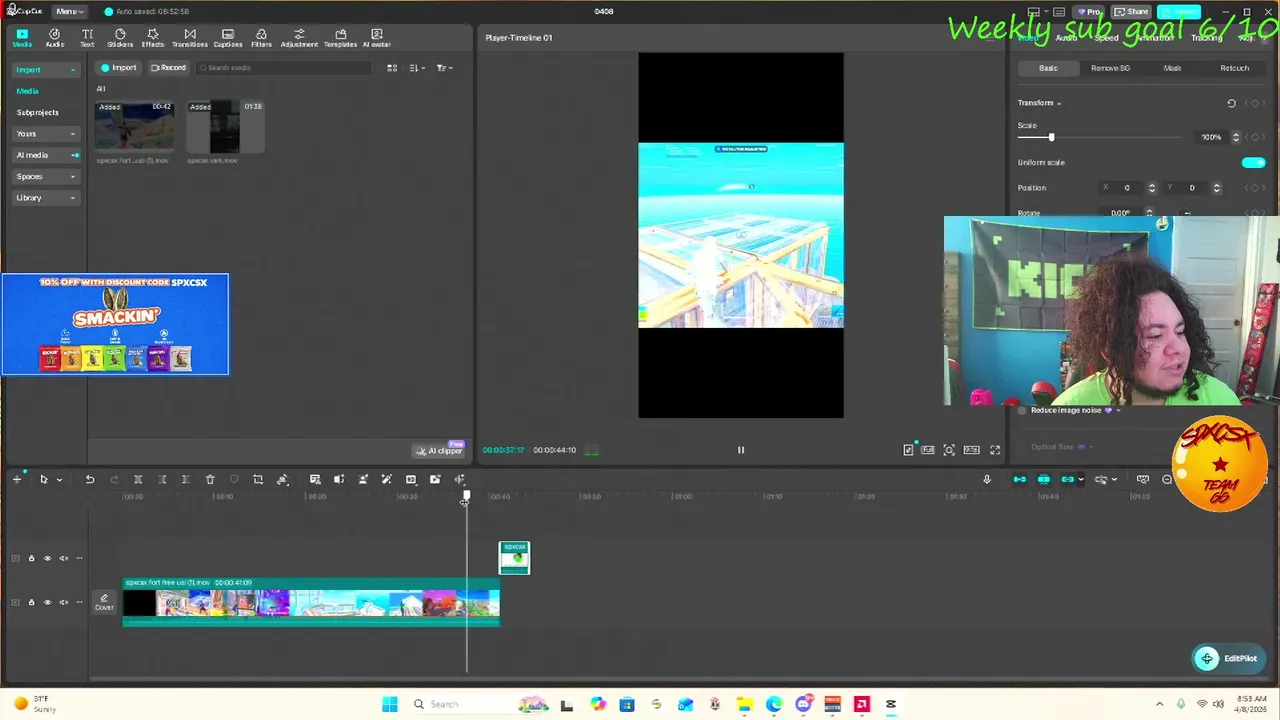This screenshot has height=720, width=1280.
Task: Toggle the Uniform scale switch
Action: click(x=1253, y=162)
